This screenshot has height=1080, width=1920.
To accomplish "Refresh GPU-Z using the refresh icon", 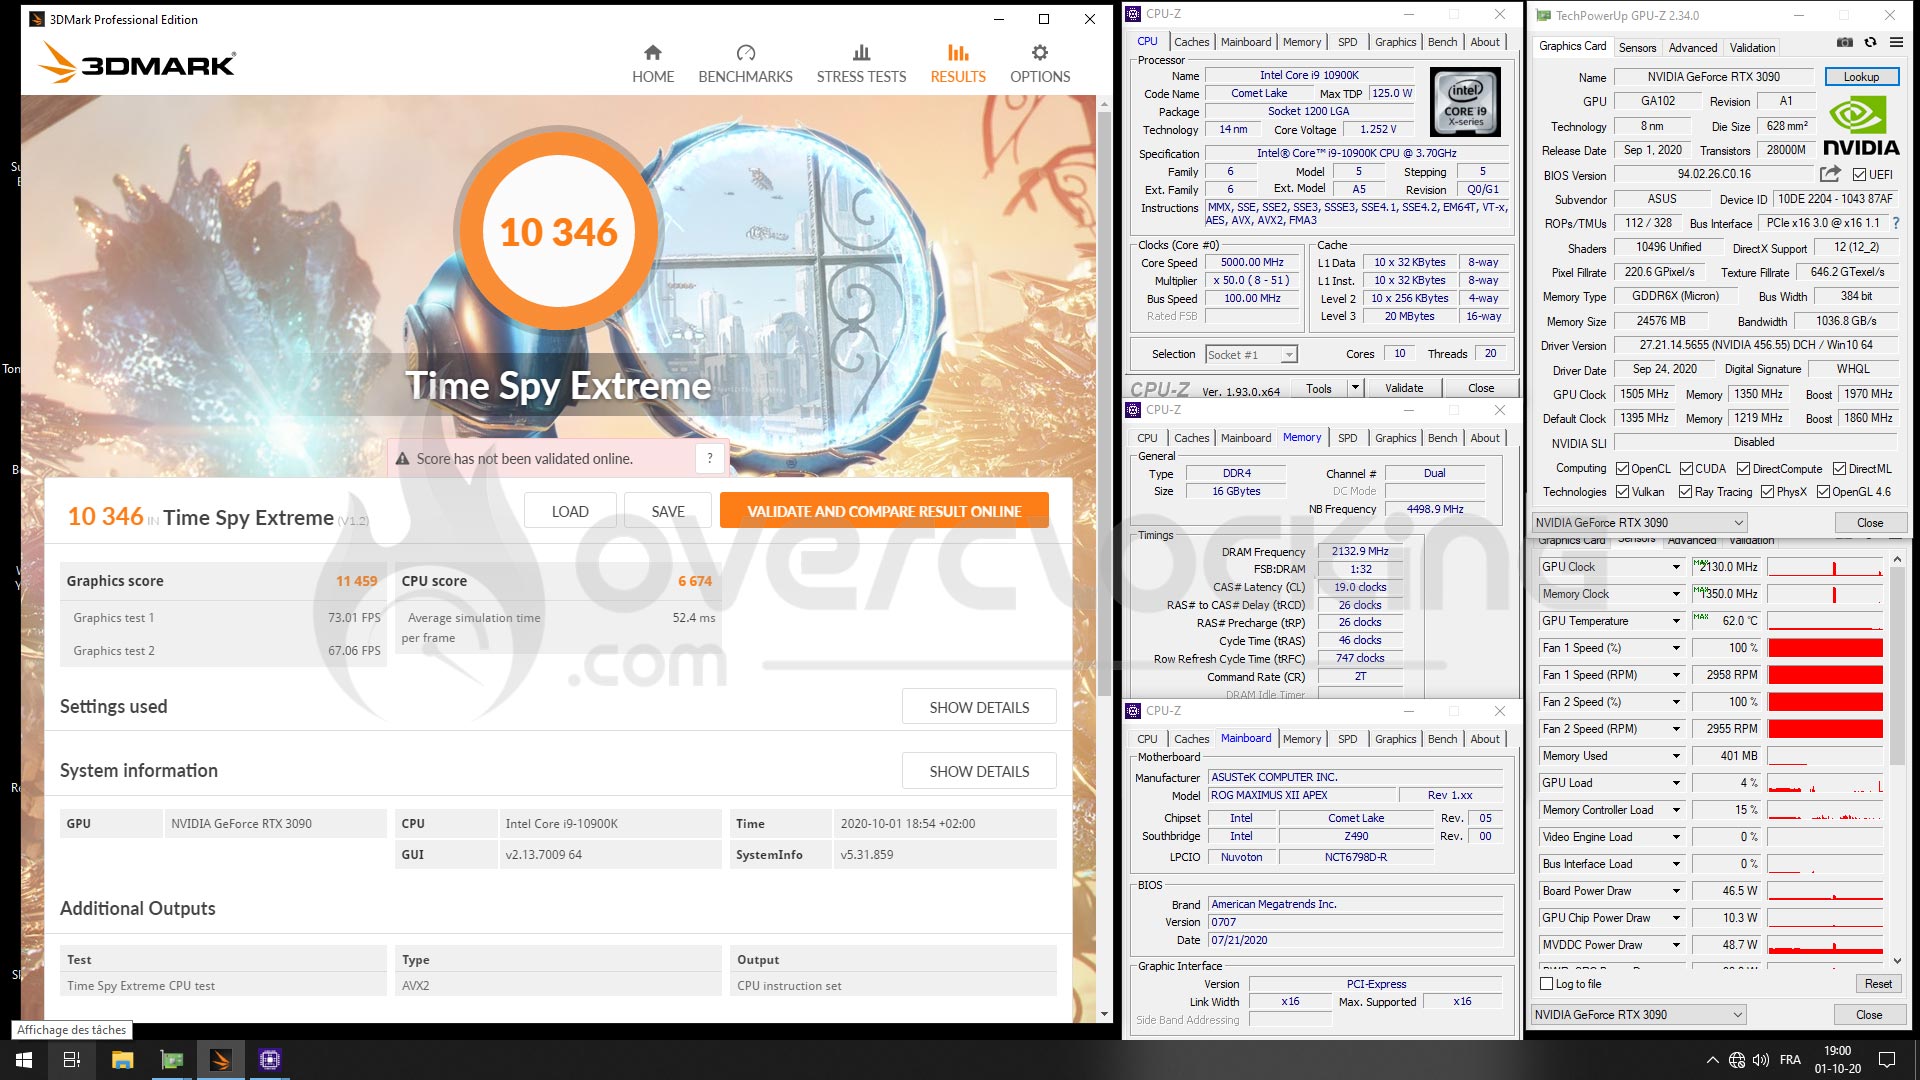I will [1870, 42].
